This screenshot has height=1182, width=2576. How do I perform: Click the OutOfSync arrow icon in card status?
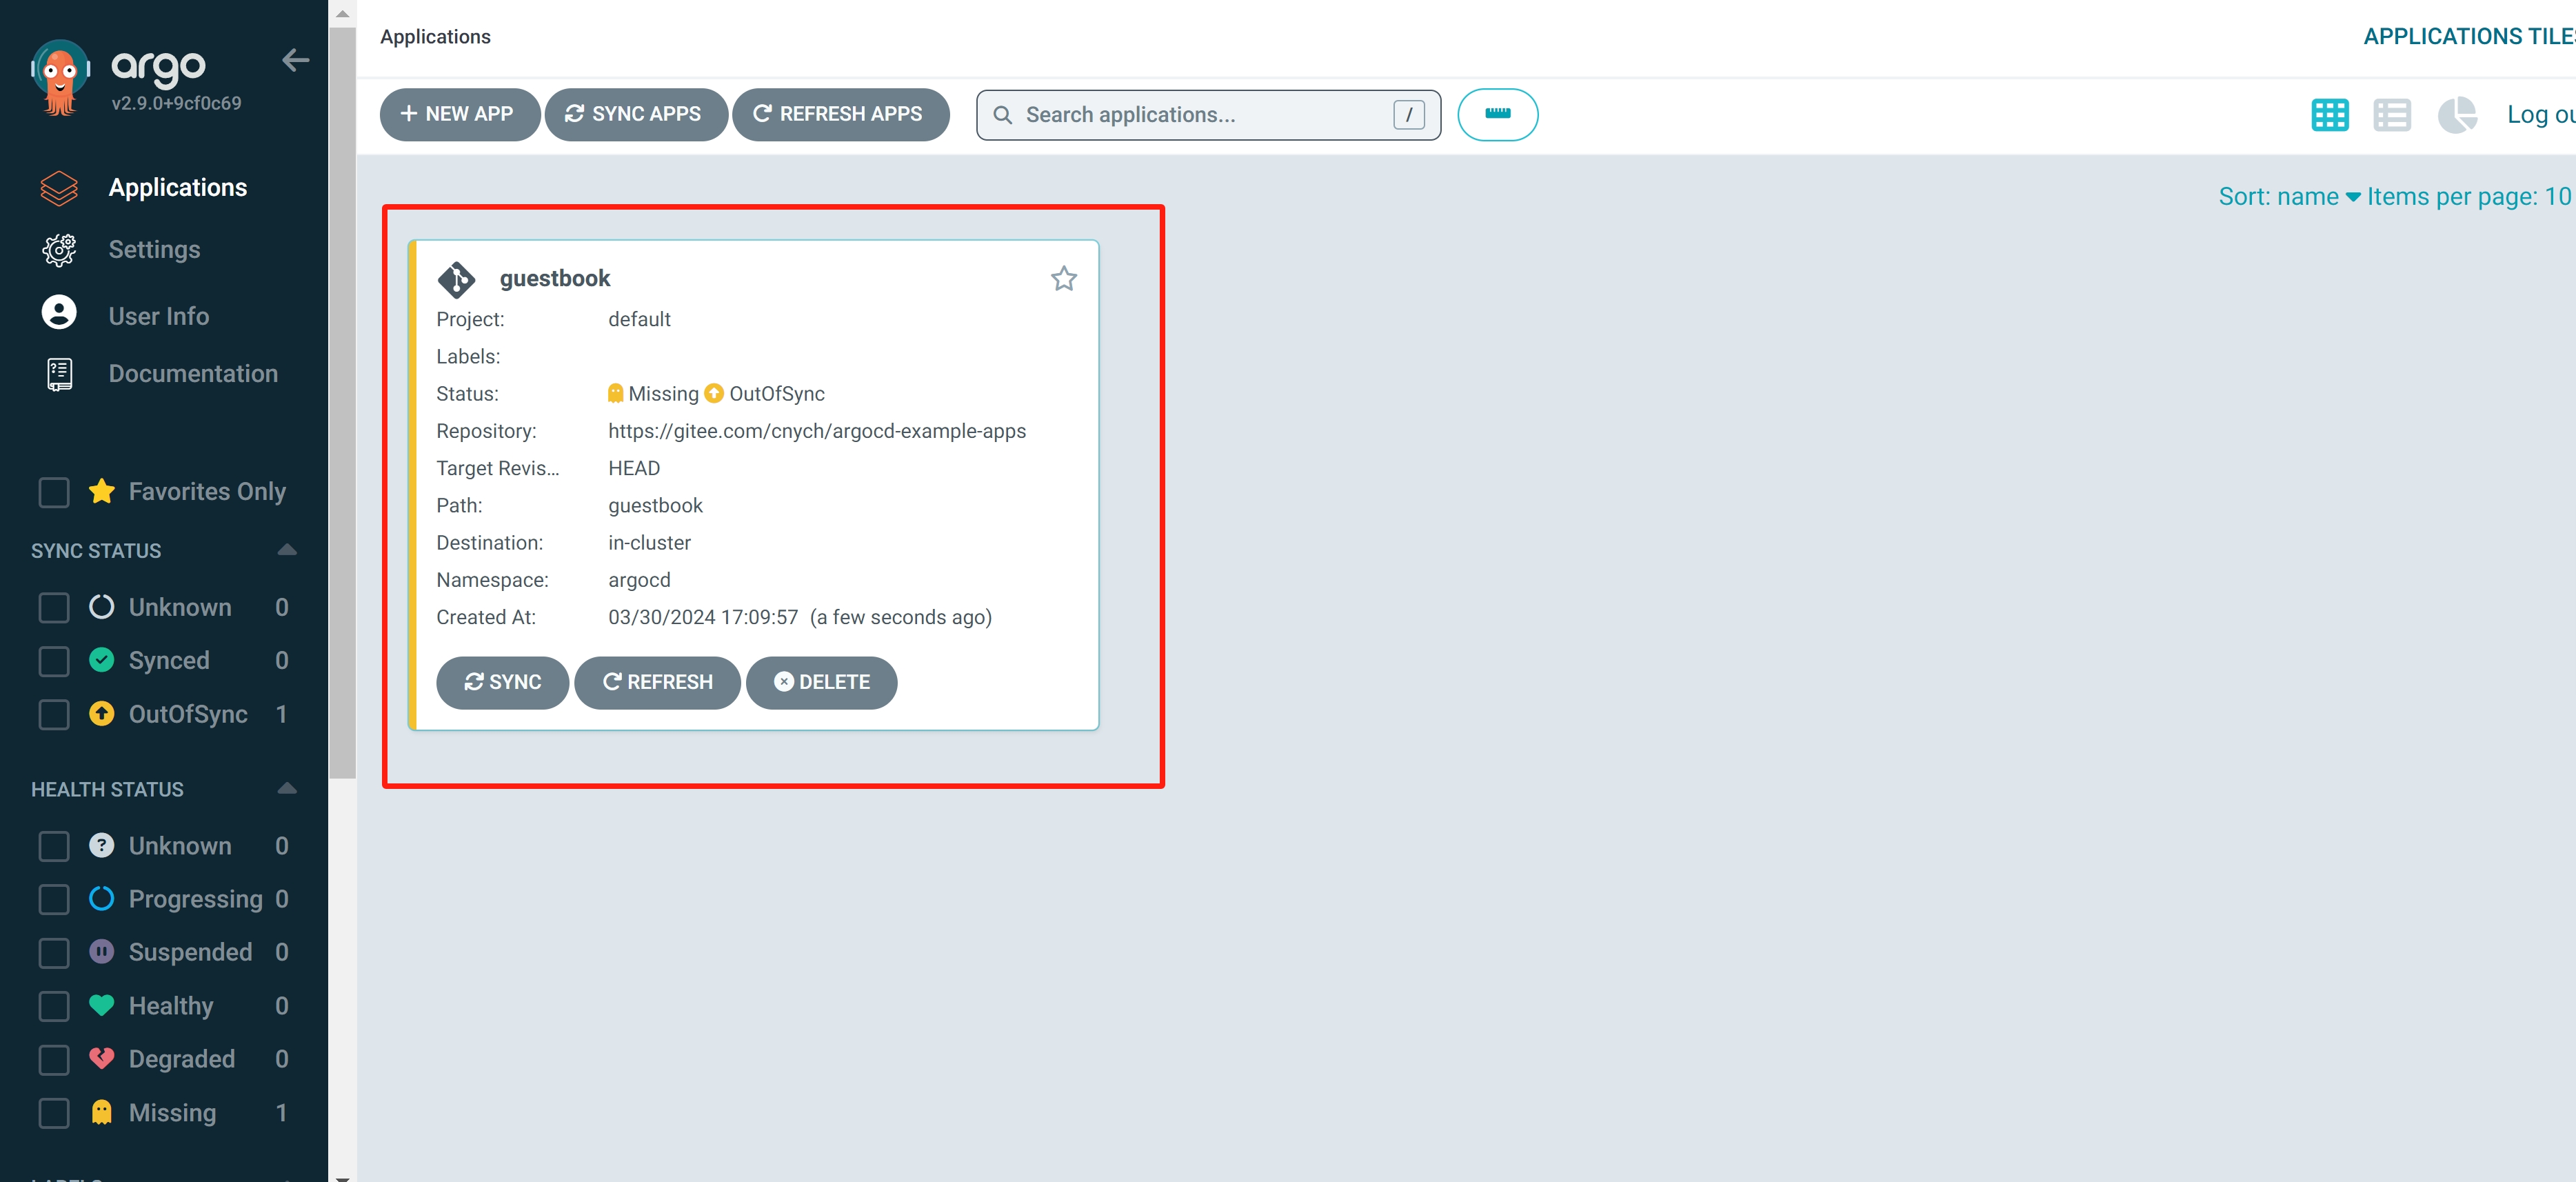[x=713, y=393]
